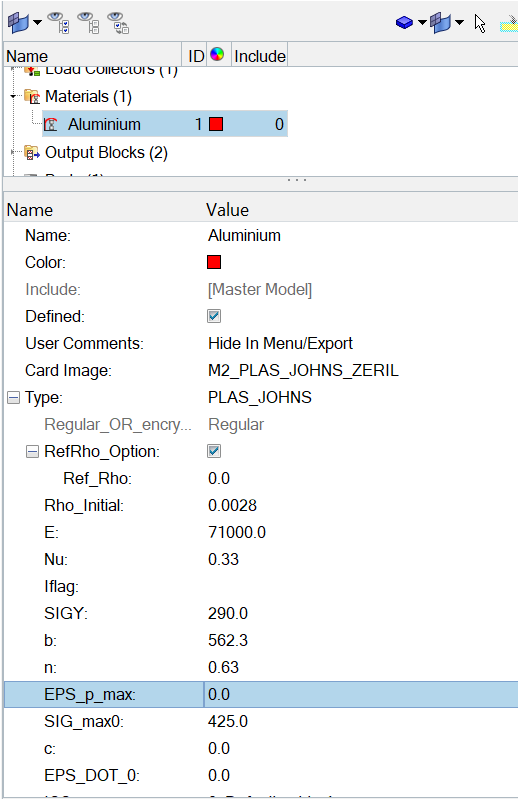Open the red Color swatch in properties
The height and width of the screenshot is (800, 519).
point(214,262)
